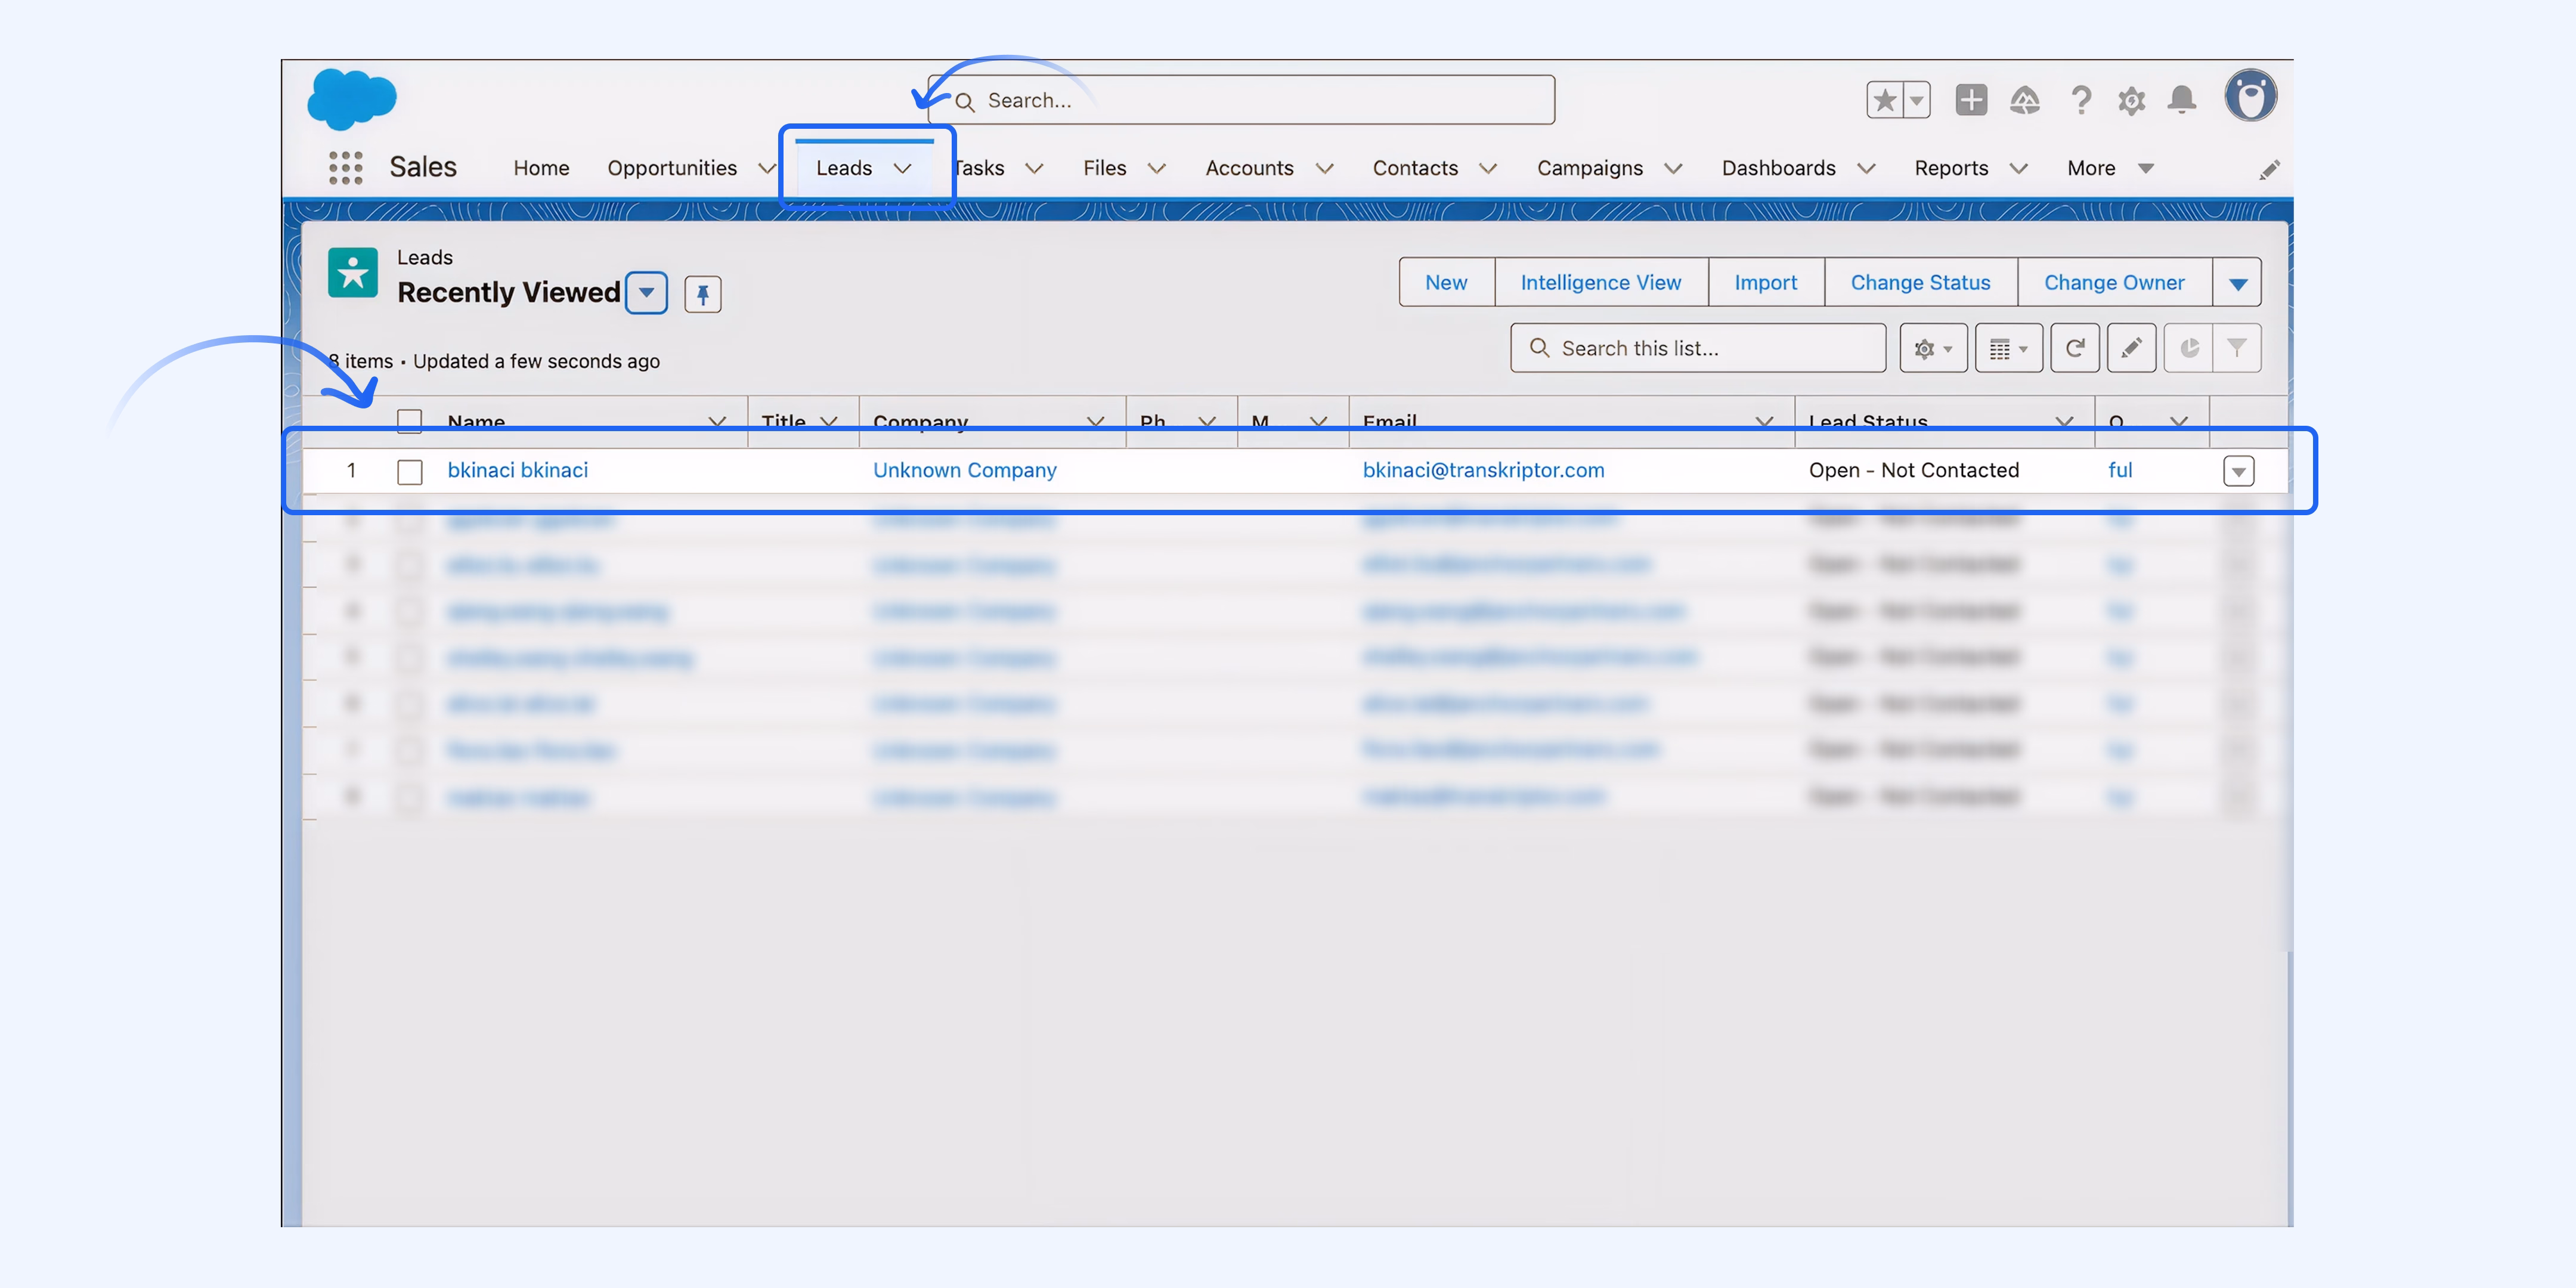Open the App Launcher waffle icon
Viewport: 2576px width, 1288px height.
click(346, 167)
